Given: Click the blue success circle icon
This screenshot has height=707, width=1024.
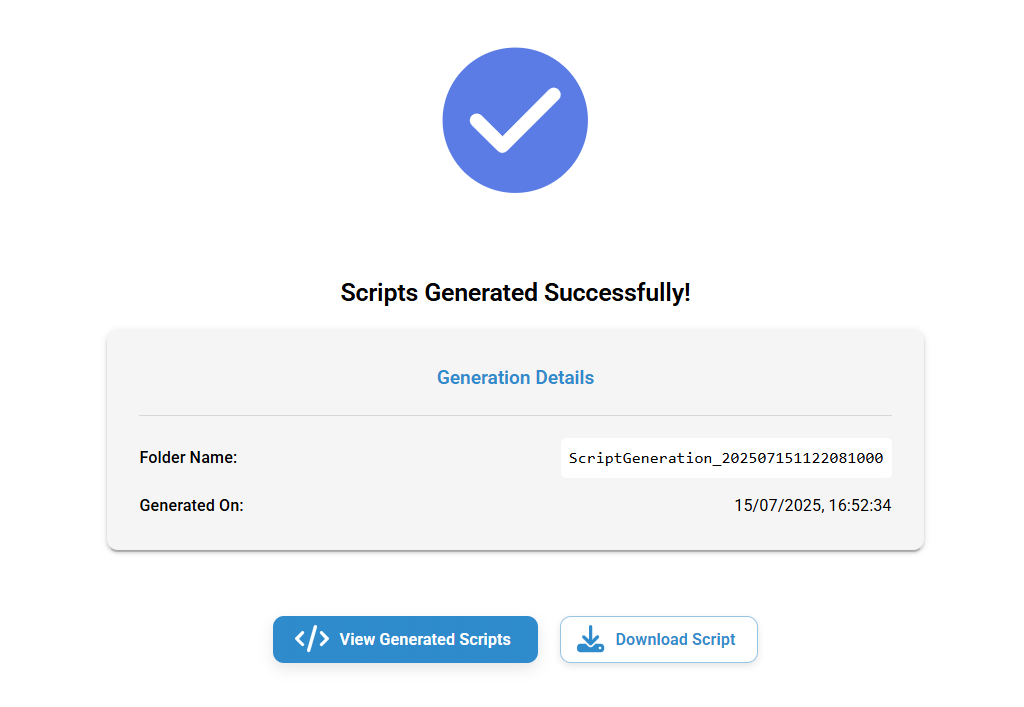Looking at the screenshot, I should point(515,120).
